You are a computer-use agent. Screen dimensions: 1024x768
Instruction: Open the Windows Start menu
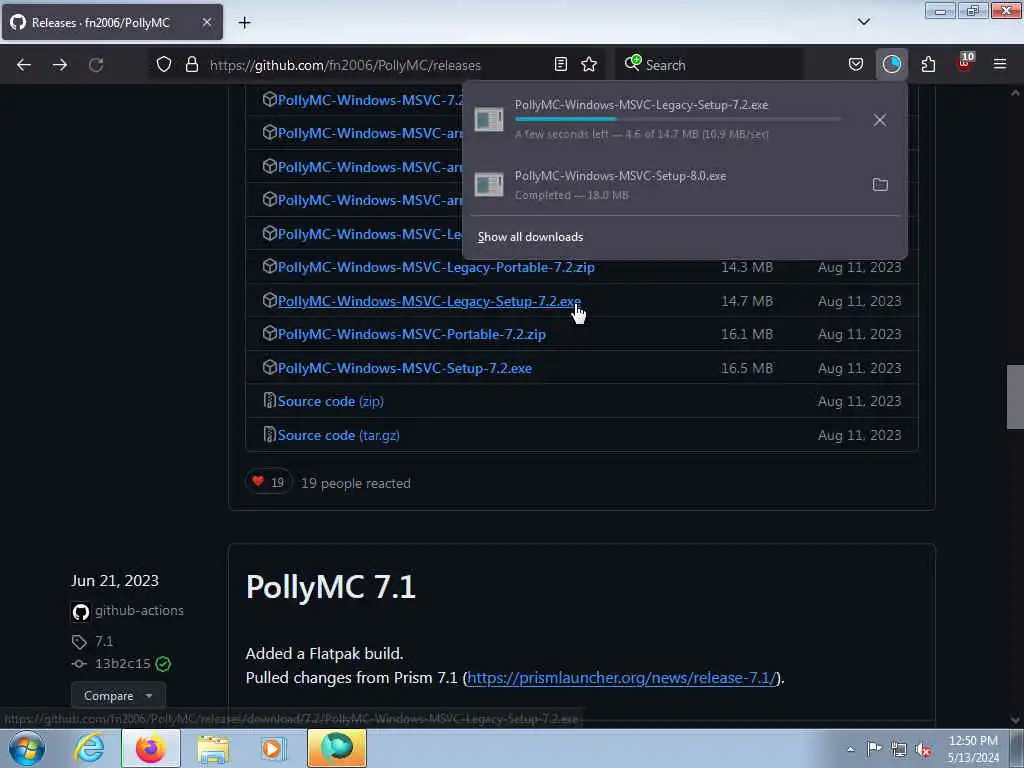point(27,748)
